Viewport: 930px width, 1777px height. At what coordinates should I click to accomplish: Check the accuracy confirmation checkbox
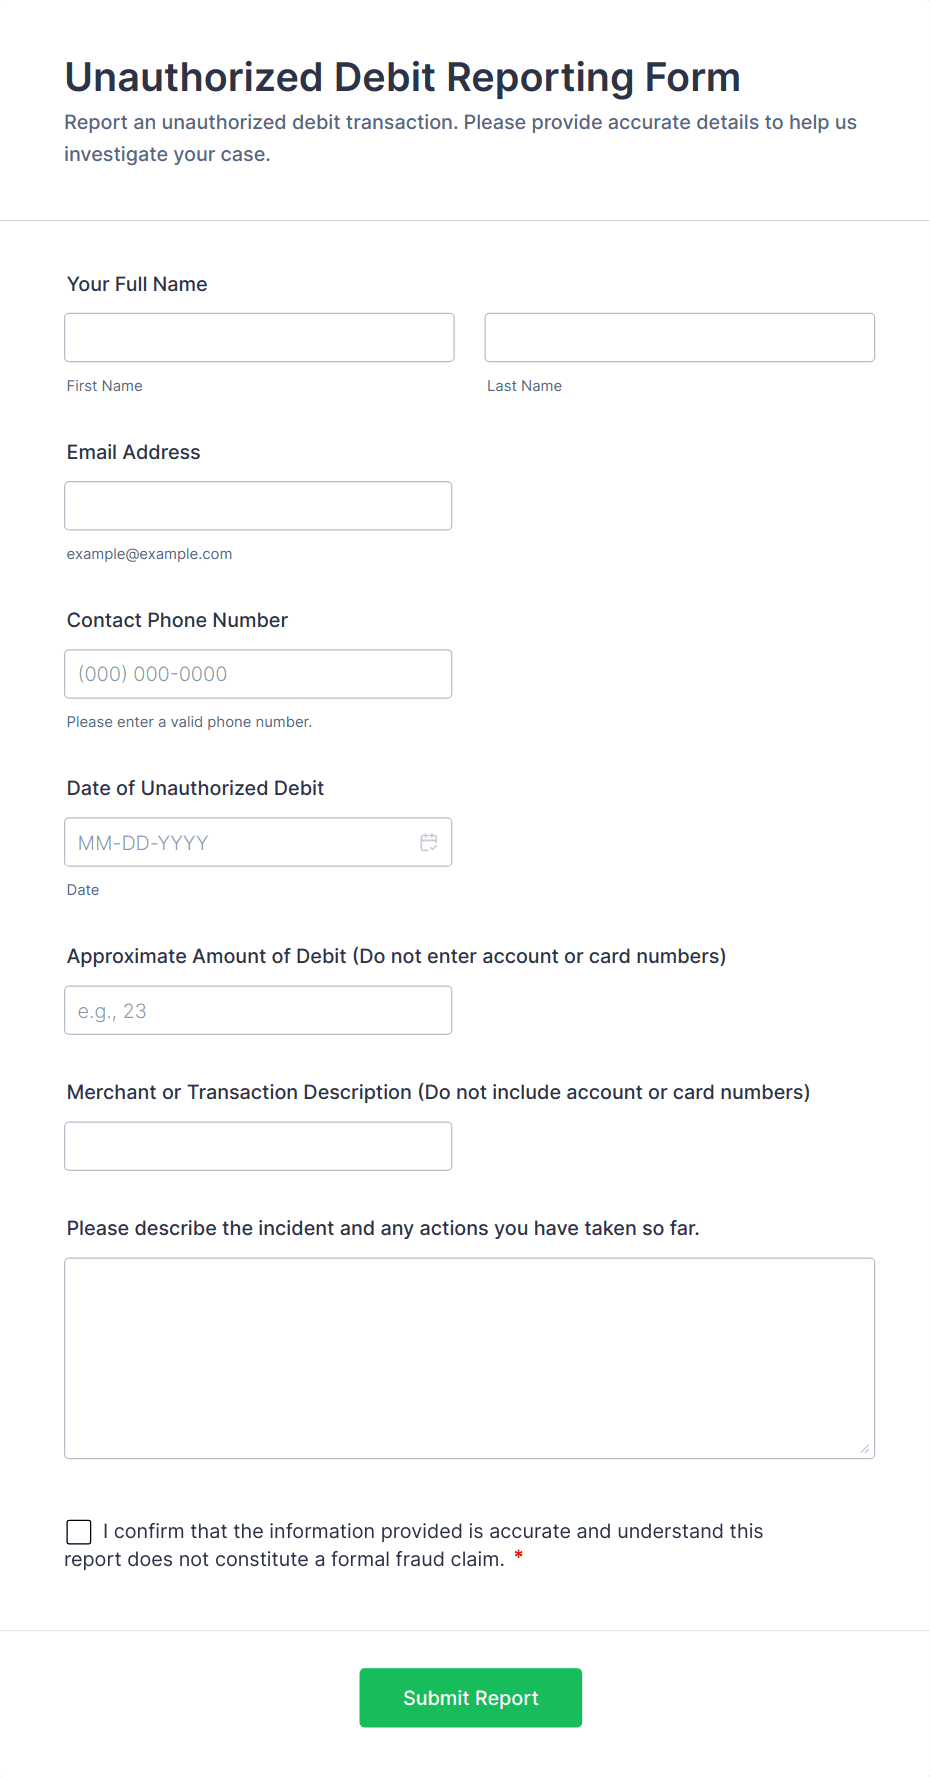pos(79,1531)
